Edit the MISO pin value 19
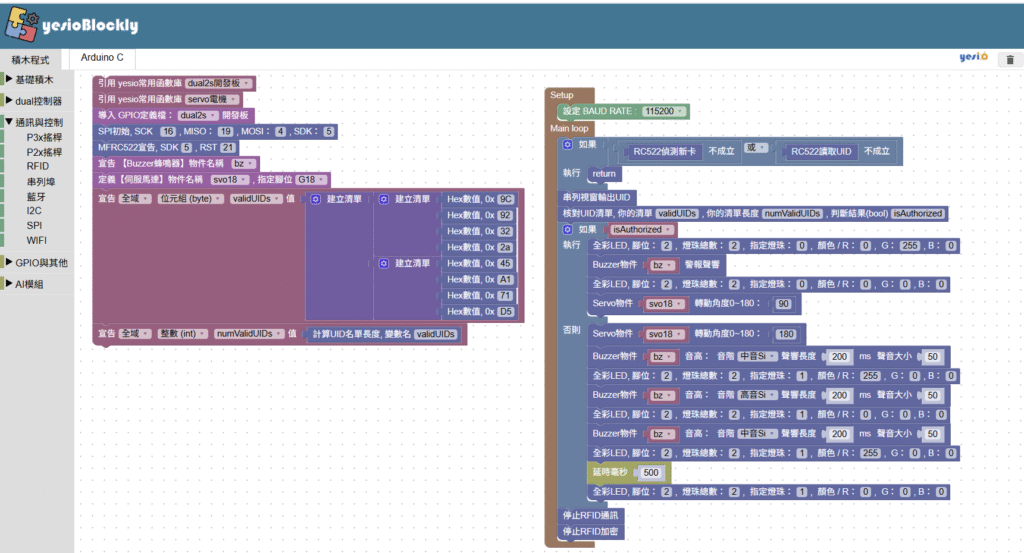The image size is (1024, 553). [225, 131]
